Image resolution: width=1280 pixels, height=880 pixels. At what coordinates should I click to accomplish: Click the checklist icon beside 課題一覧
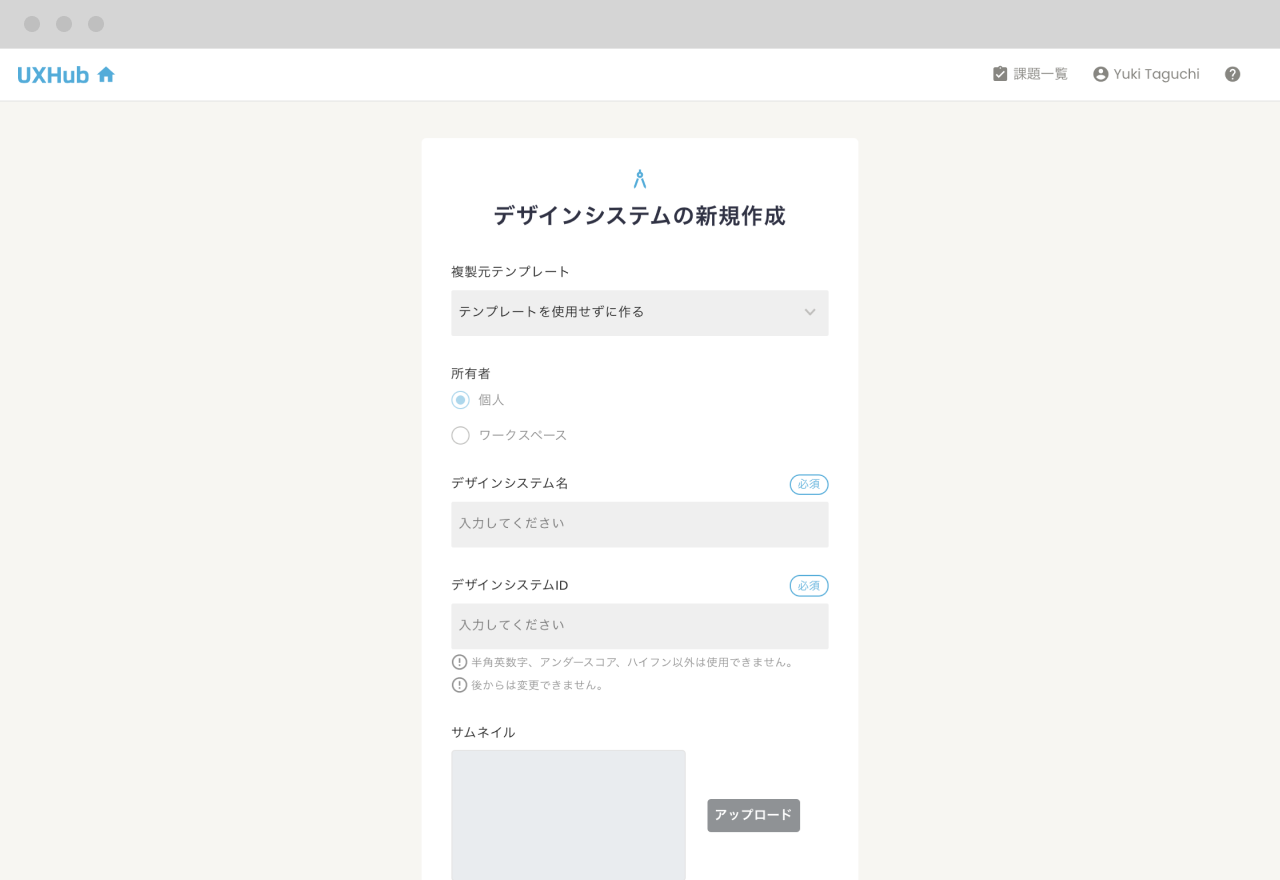(999, 73)
